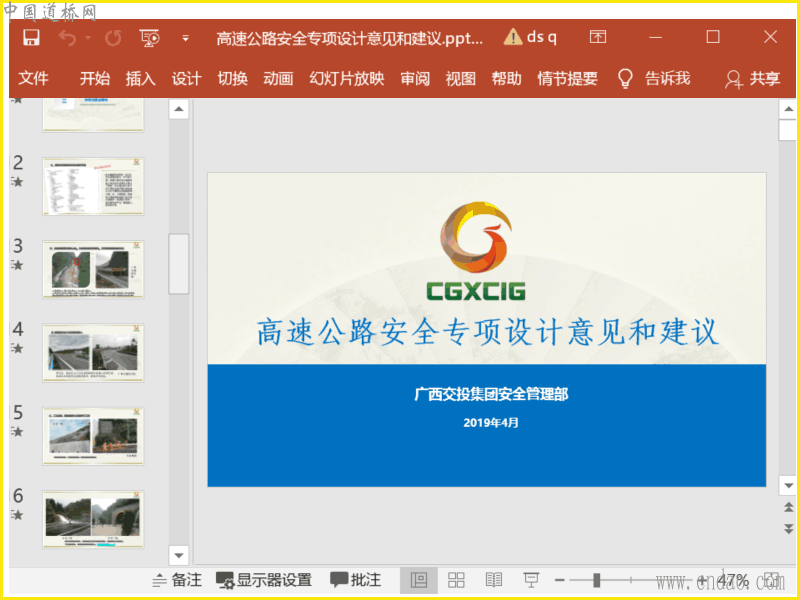The image size is (800, 600).
Task: Select slide 6 thumbnail
Action: point(93,519)
